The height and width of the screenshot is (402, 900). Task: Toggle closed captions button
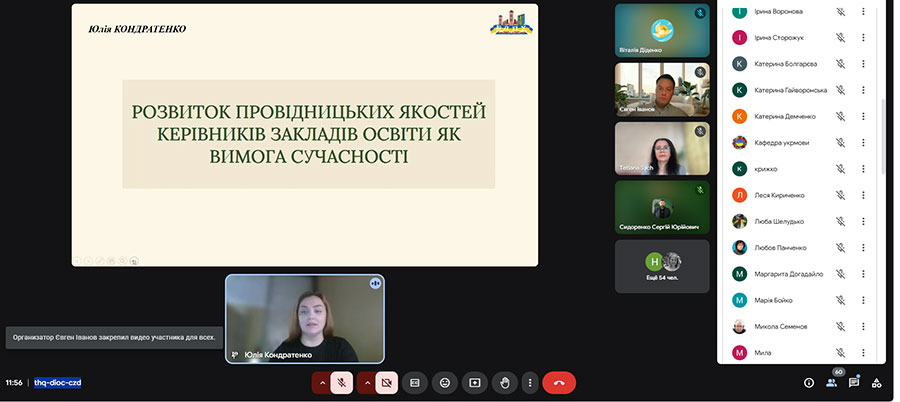[414, 382]
